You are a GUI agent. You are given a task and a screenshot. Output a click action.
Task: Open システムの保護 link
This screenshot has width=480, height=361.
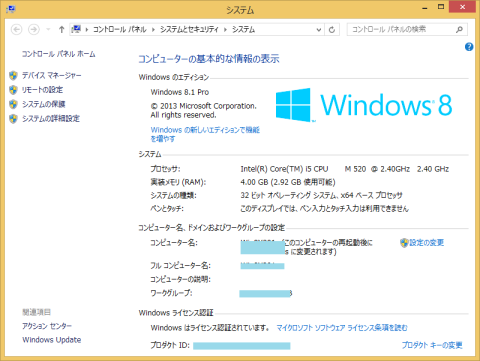[44, 104]
